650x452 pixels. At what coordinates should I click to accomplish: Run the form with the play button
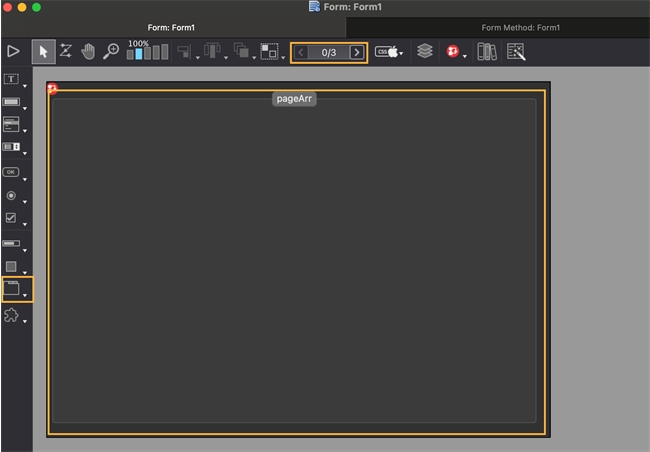click(x=13, y=51)
